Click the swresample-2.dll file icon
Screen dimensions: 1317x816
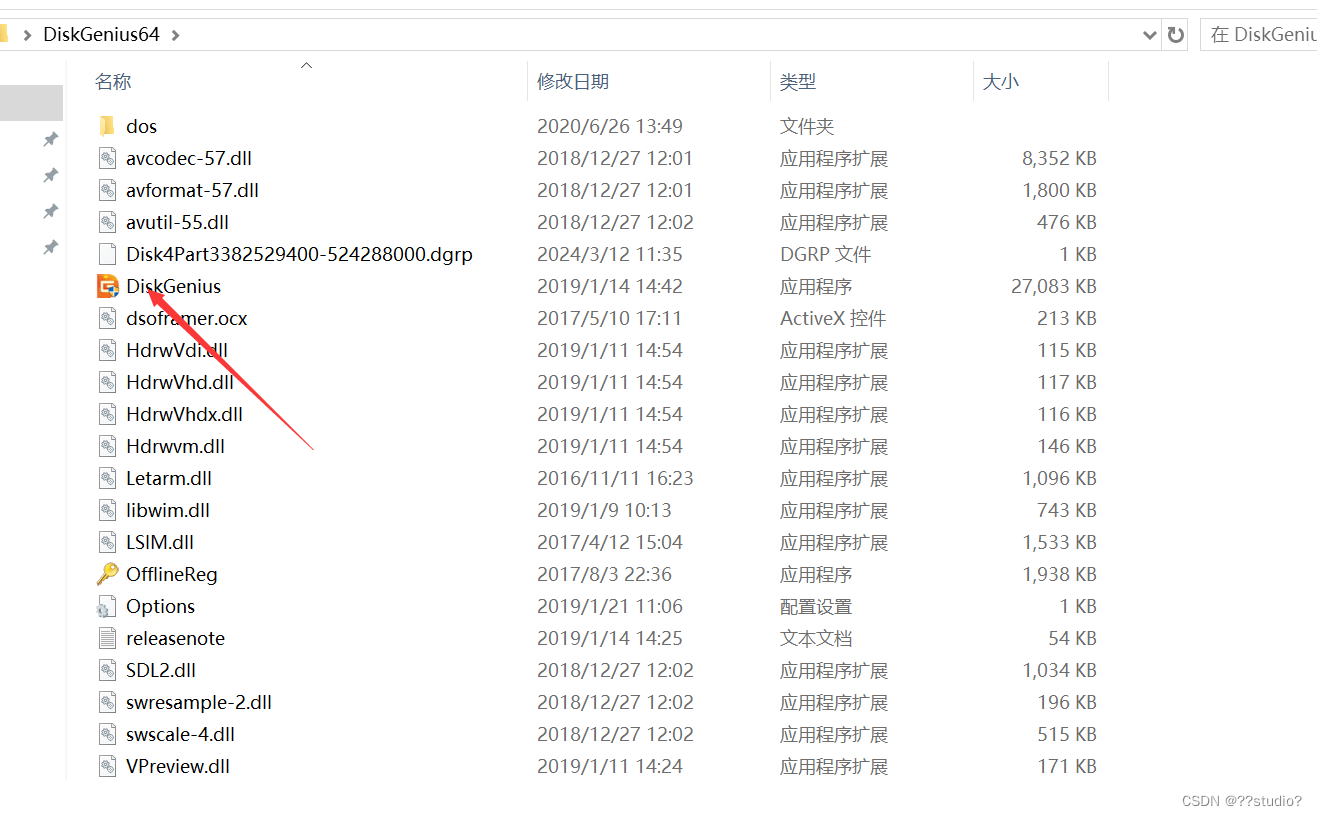coord(107,702)
